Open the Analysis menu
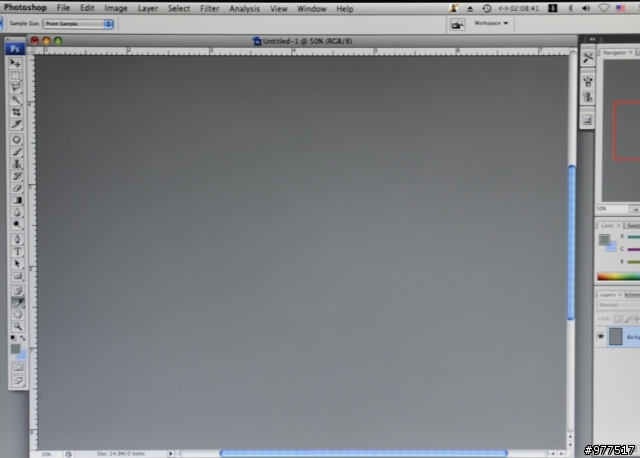 pos(244,9)
